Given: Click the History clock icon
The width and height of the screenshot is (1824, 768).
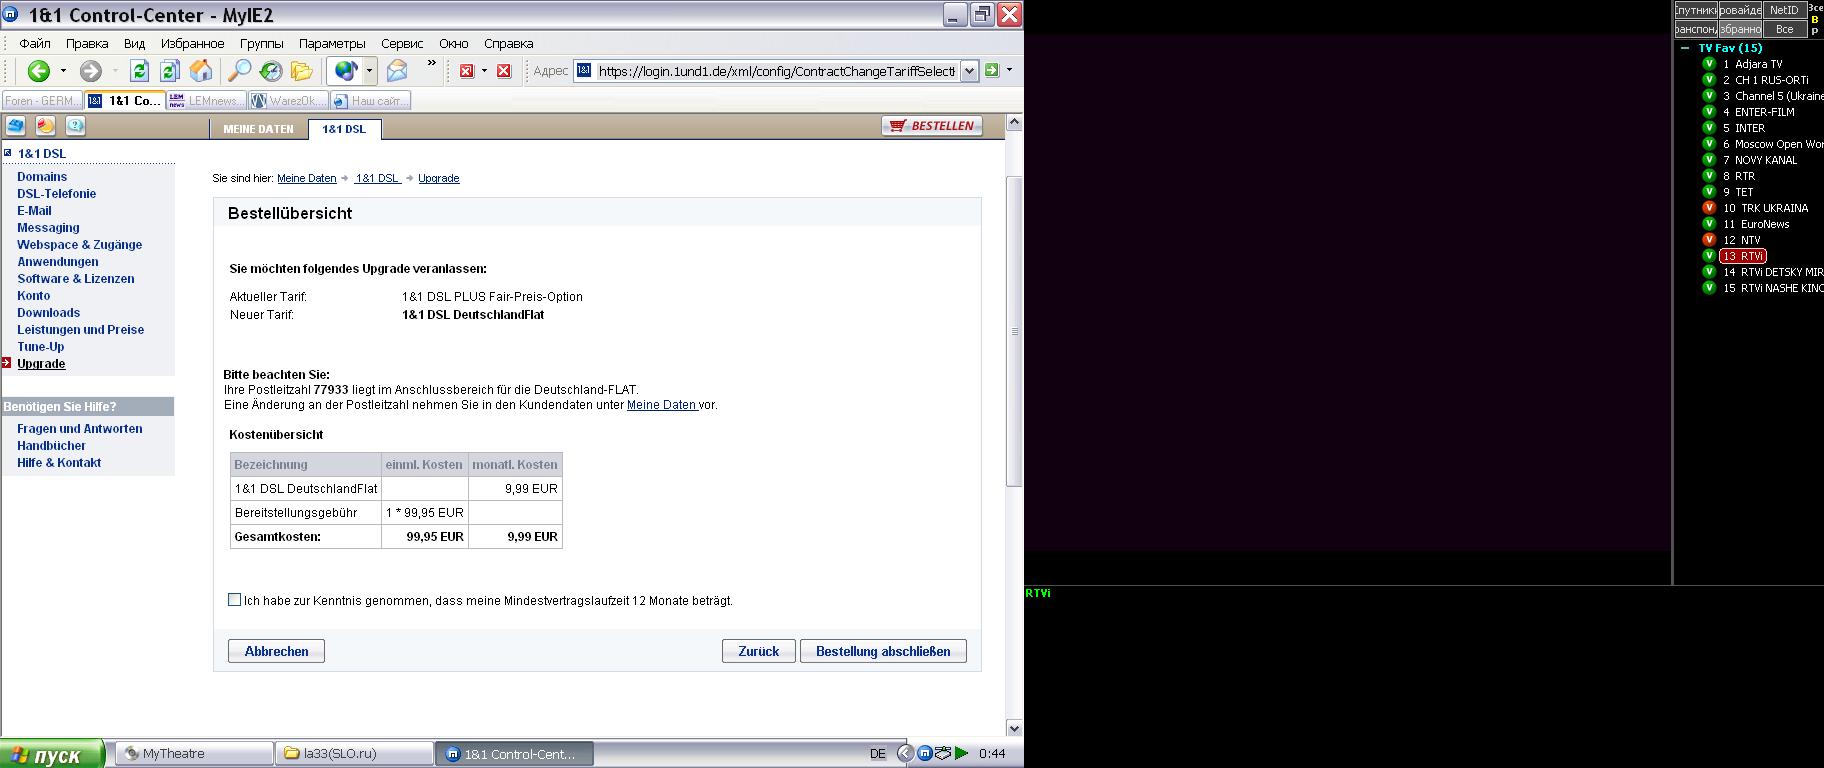Looking at the screenshot, I should pos(270,71).
